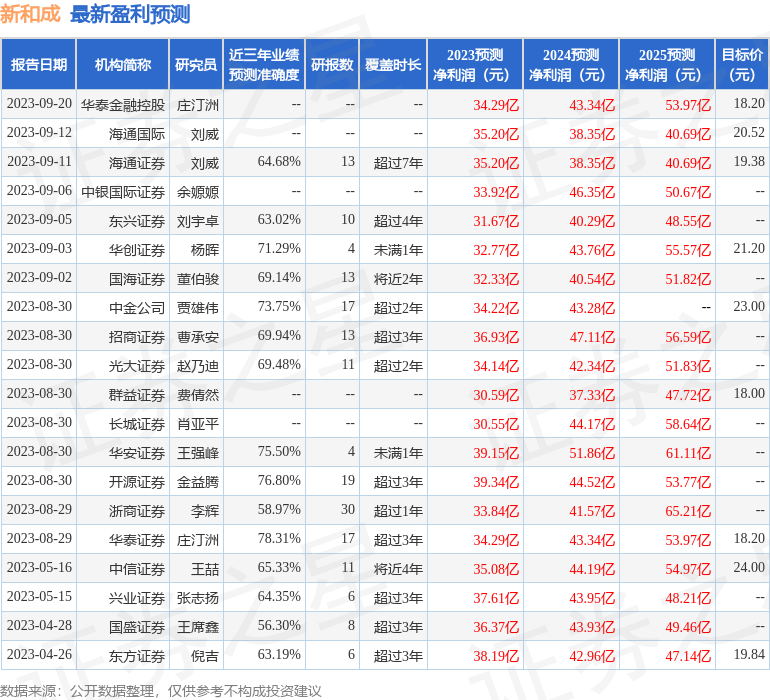Click the 2023预测净利润 column header
The width and height of the screenshot is (770, 700).
[x=475, y=64]
